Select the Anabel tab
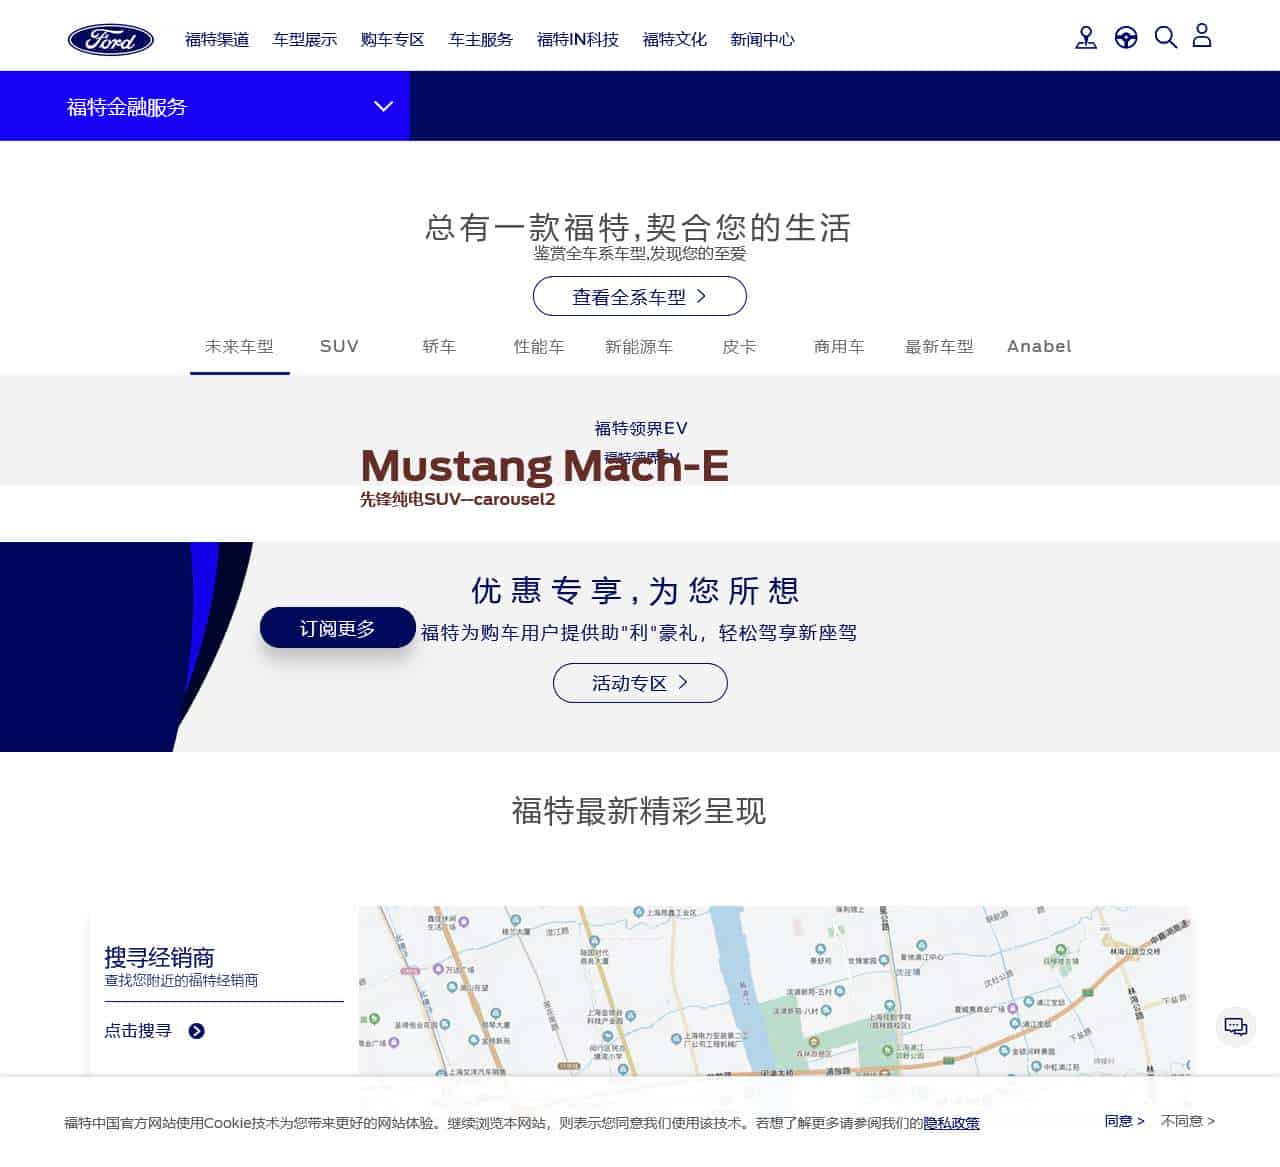This screenshot has width=1280, height=1167. [1040, 347]
